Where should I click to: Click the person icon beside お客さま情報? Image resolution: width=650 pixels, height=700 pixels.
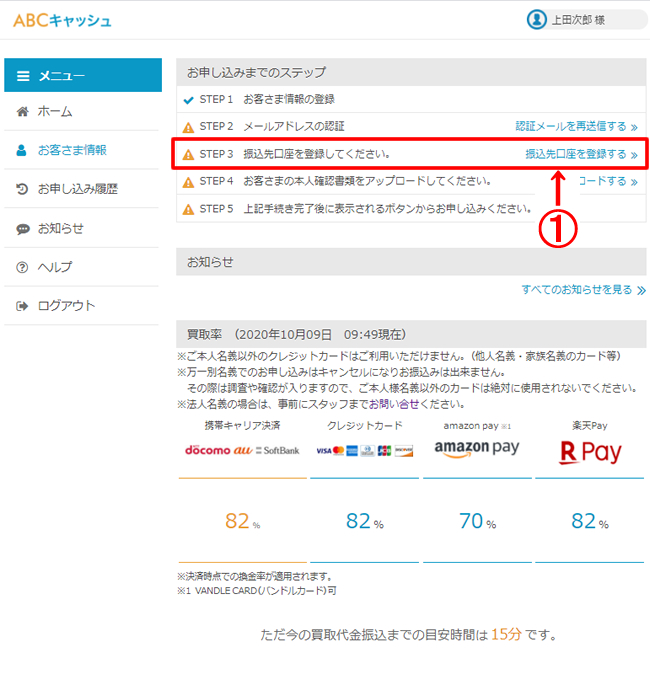[22, 150]
